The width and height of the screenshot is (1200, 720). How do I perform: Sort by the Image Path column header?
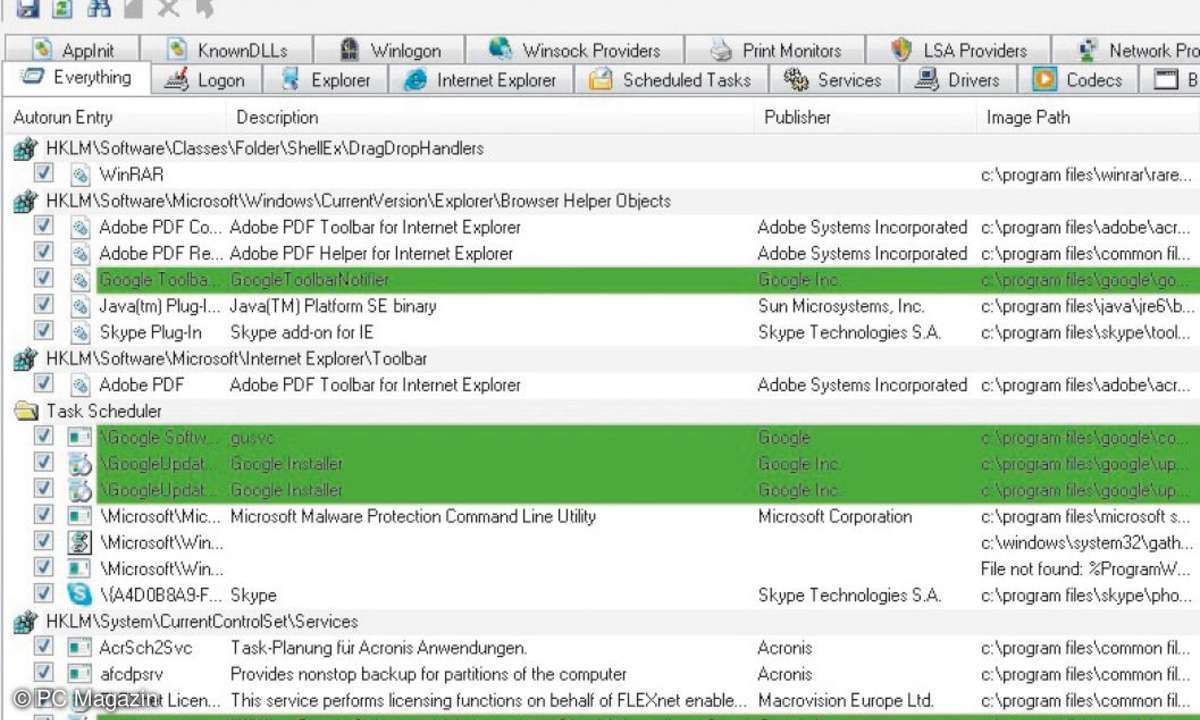[x=1089, y=118]
